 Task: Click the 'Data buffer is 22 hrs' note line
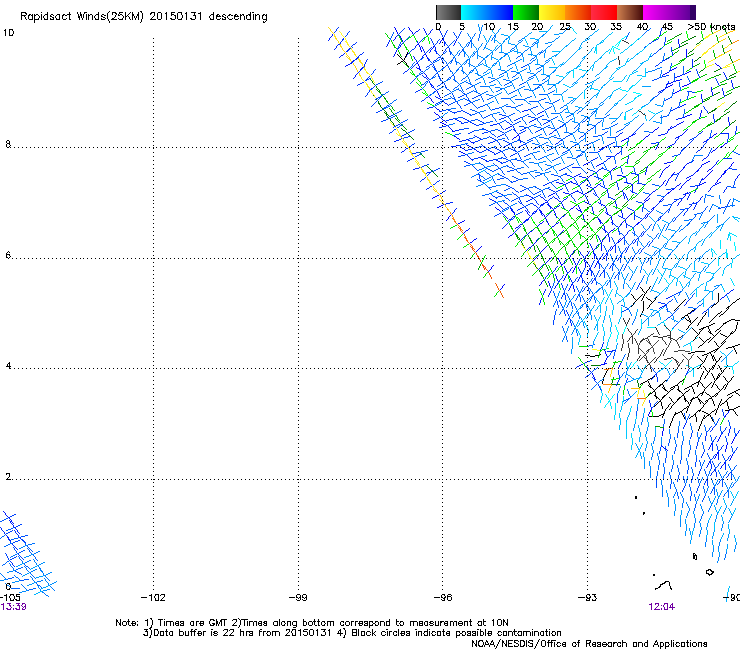click(x=352, y=633)
